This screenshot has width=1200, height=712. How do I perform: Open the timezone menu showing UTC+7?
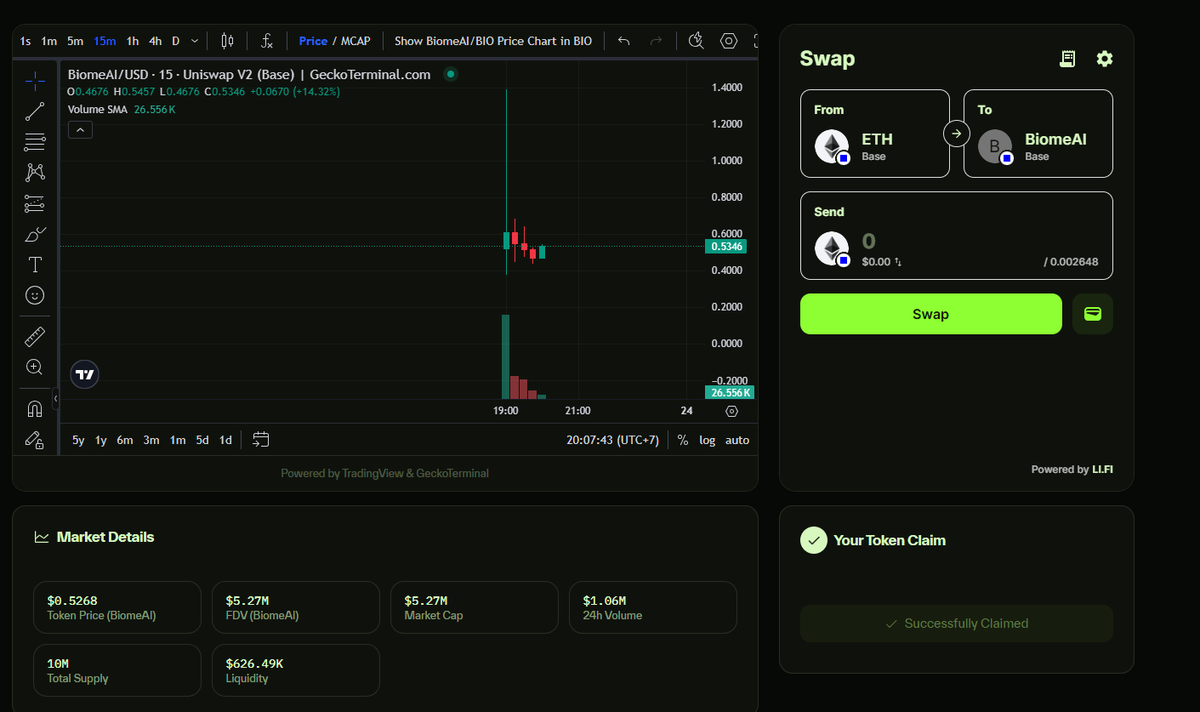(612, 440)
